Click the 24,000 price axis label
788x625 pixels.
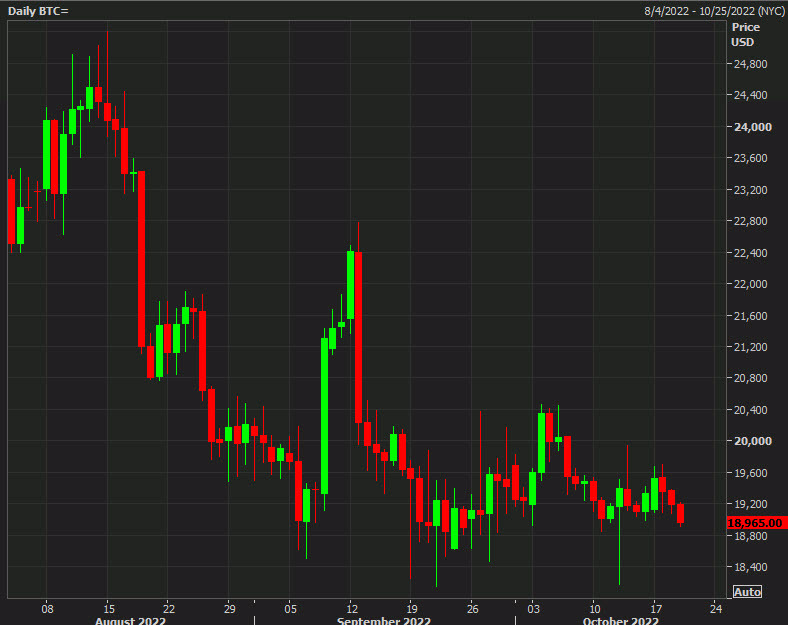pyautogui.click(x=751, y=127)
